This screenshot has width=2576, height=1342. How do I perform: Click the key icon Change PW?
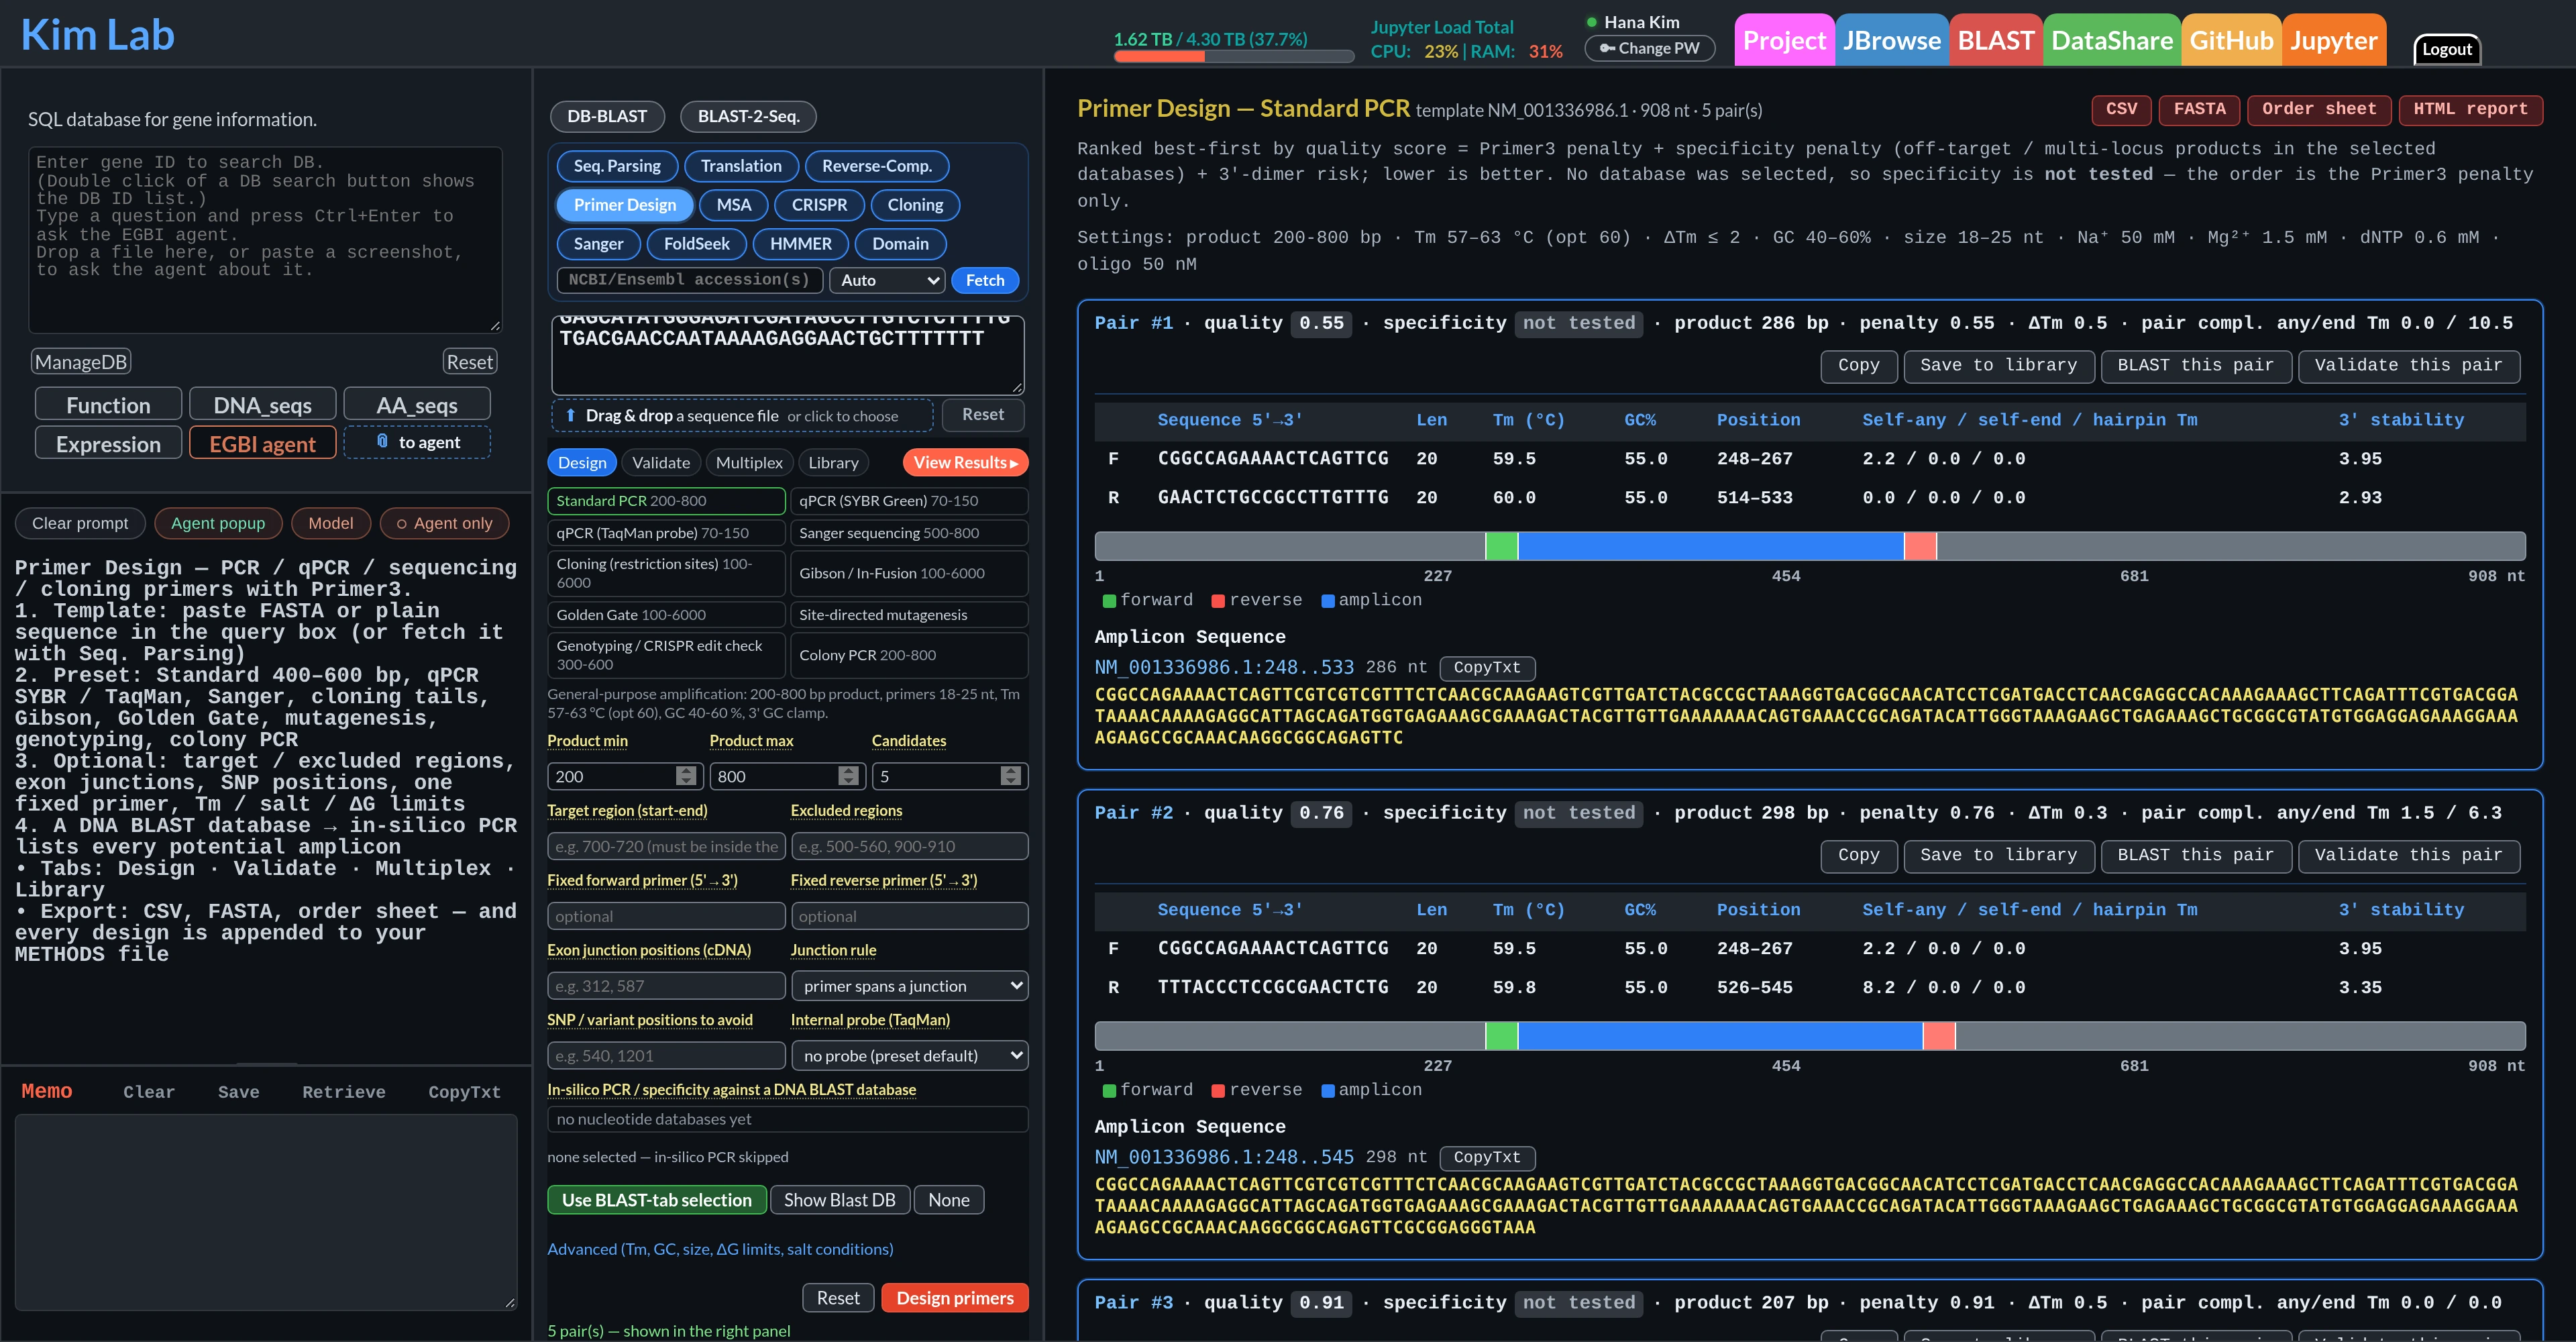pyautogui.click(x=1607, y=48)
